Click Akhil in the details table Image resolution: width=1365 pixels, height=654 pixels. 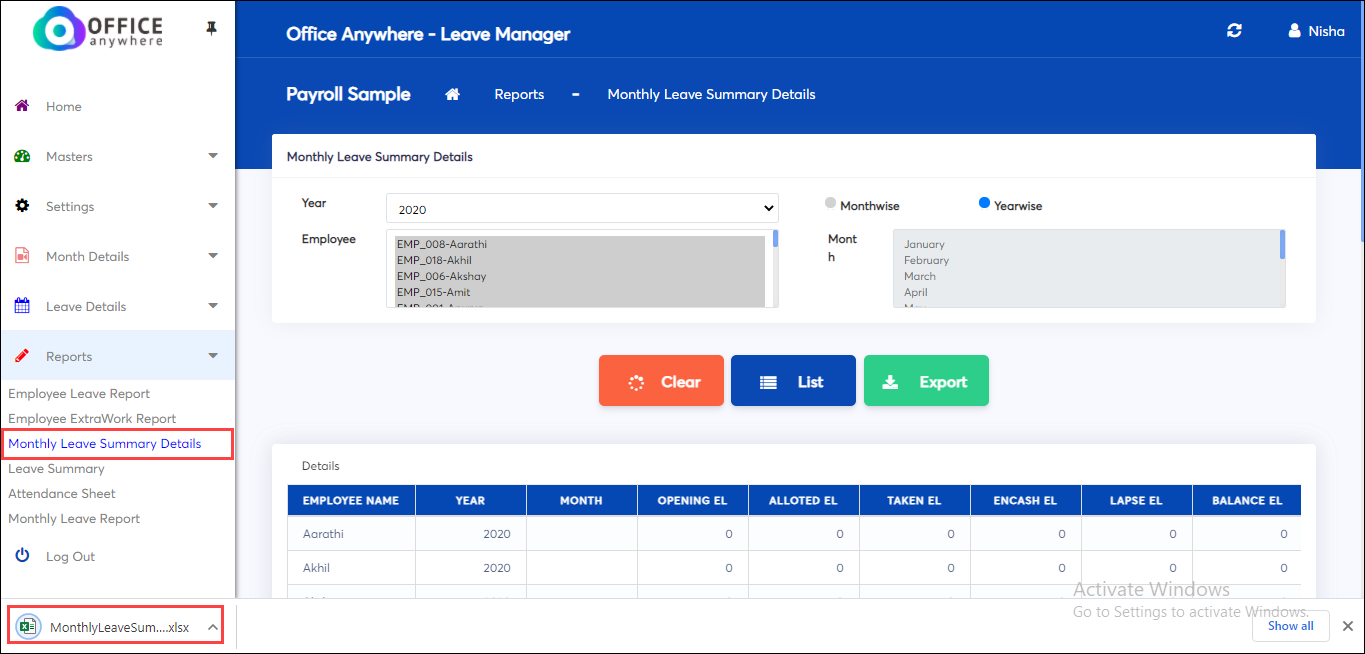316,568
